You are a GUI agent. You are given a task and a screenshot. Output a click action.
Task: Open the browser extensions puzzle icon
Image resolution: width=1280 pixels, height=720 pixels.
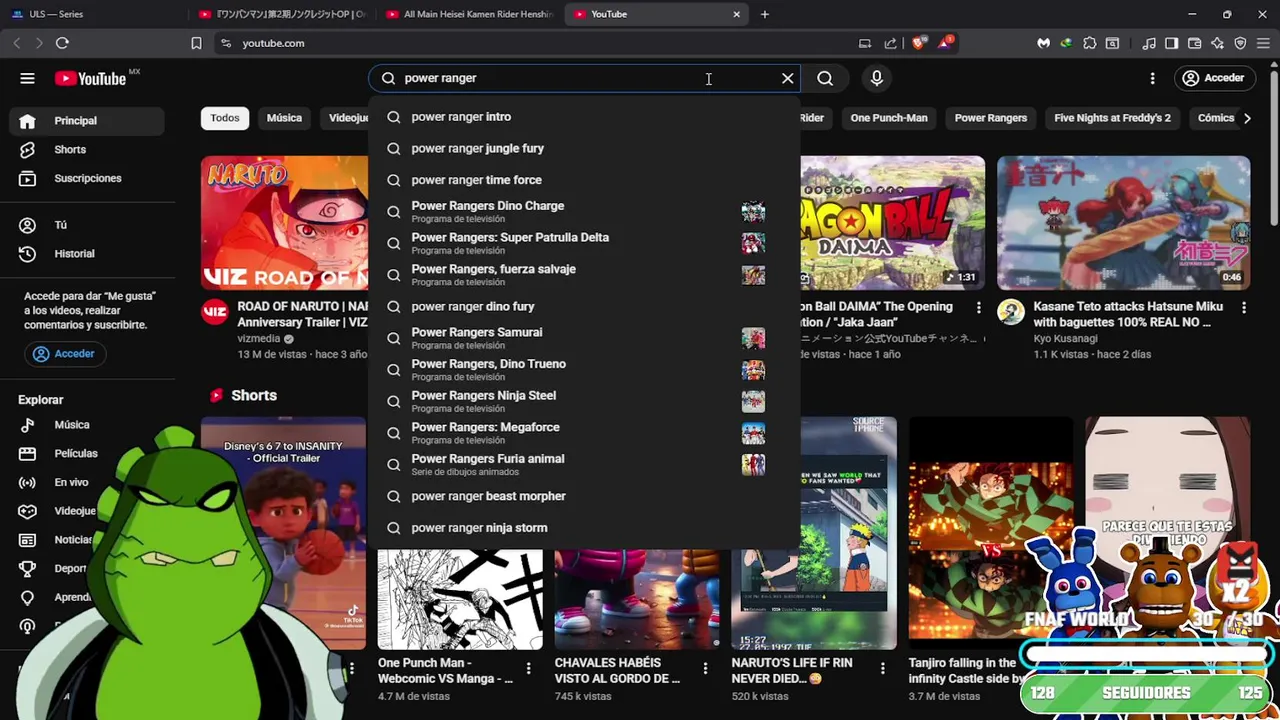click(1090, 43)
